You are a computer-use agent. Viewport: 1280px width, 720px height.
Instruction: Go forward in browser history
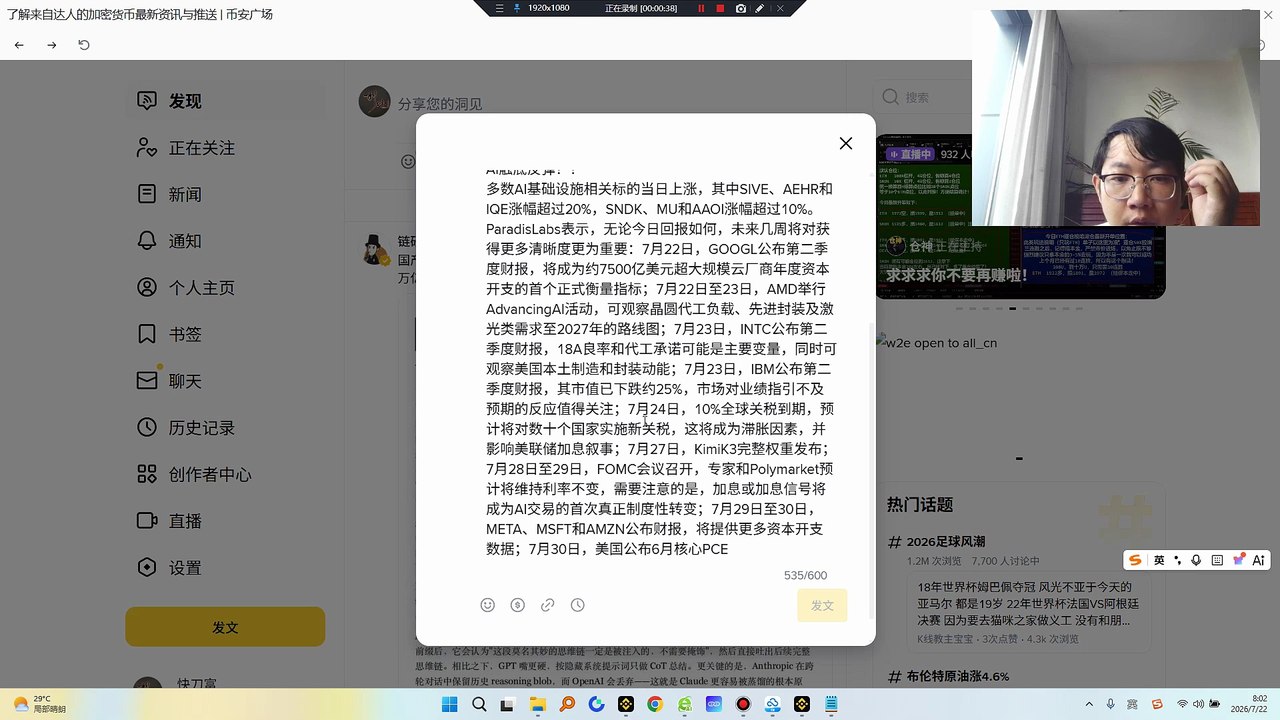[52, 45]
